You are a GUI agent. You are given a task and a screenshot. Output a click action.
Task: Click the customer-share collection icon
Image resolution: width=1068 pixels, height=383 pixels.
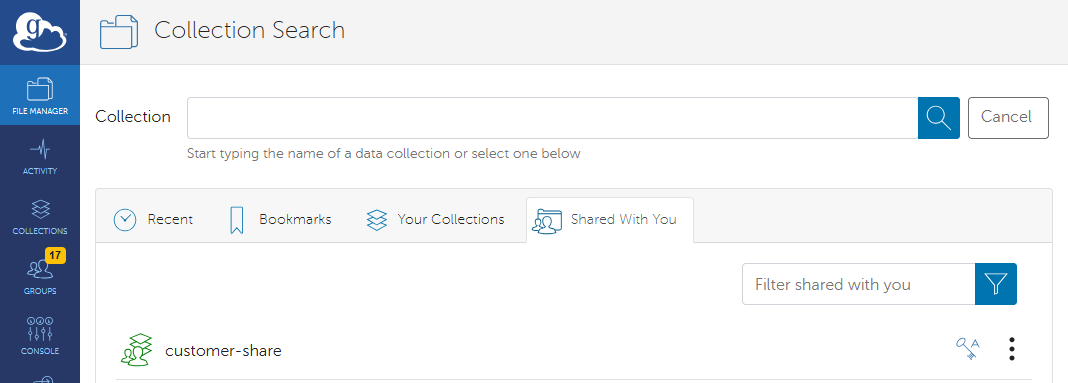coord(136,350)
